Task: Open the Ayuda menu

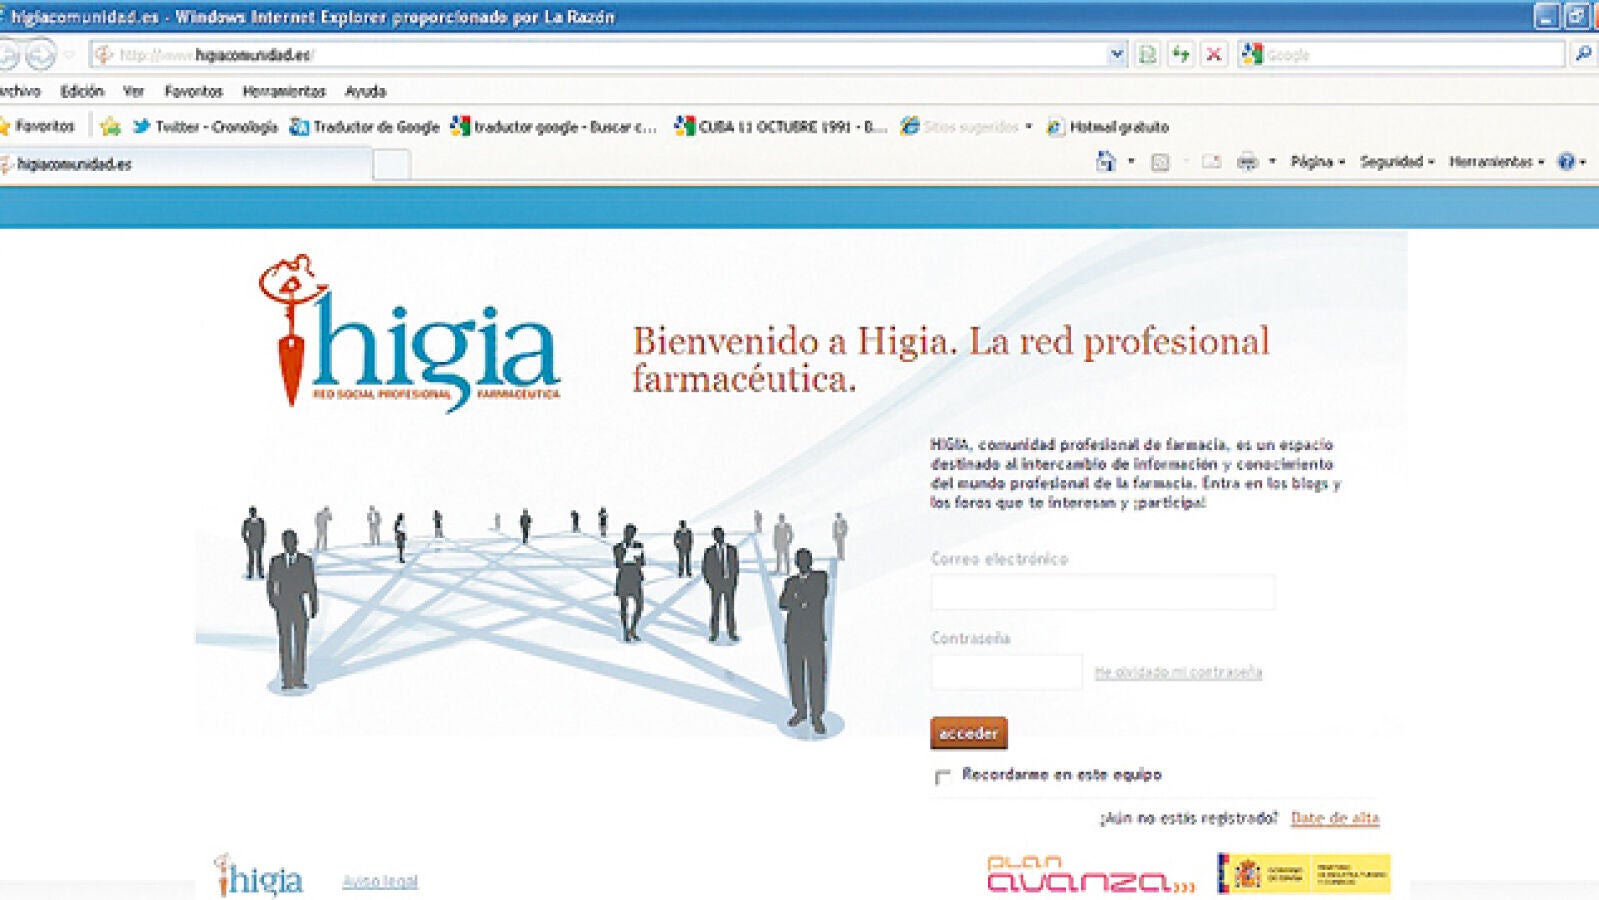Action: click(365, 91)
